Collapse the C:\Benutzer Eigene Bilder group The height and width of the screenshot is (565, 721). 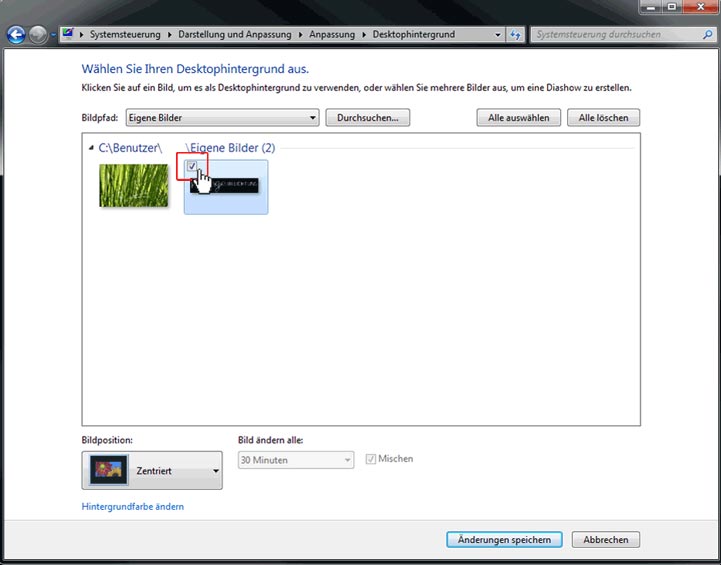91,148
